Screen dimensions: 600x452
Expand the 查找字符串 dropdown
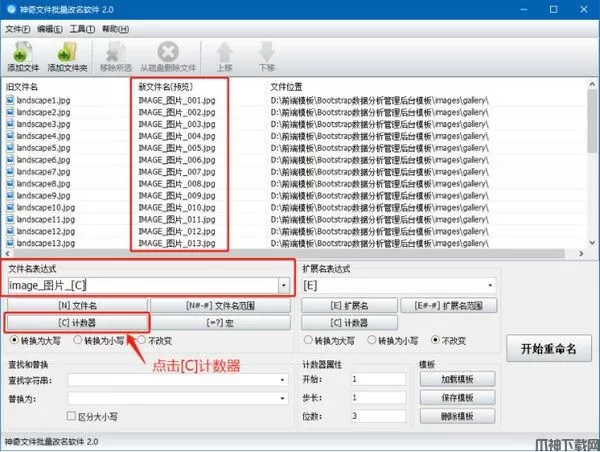coord(282,380)
